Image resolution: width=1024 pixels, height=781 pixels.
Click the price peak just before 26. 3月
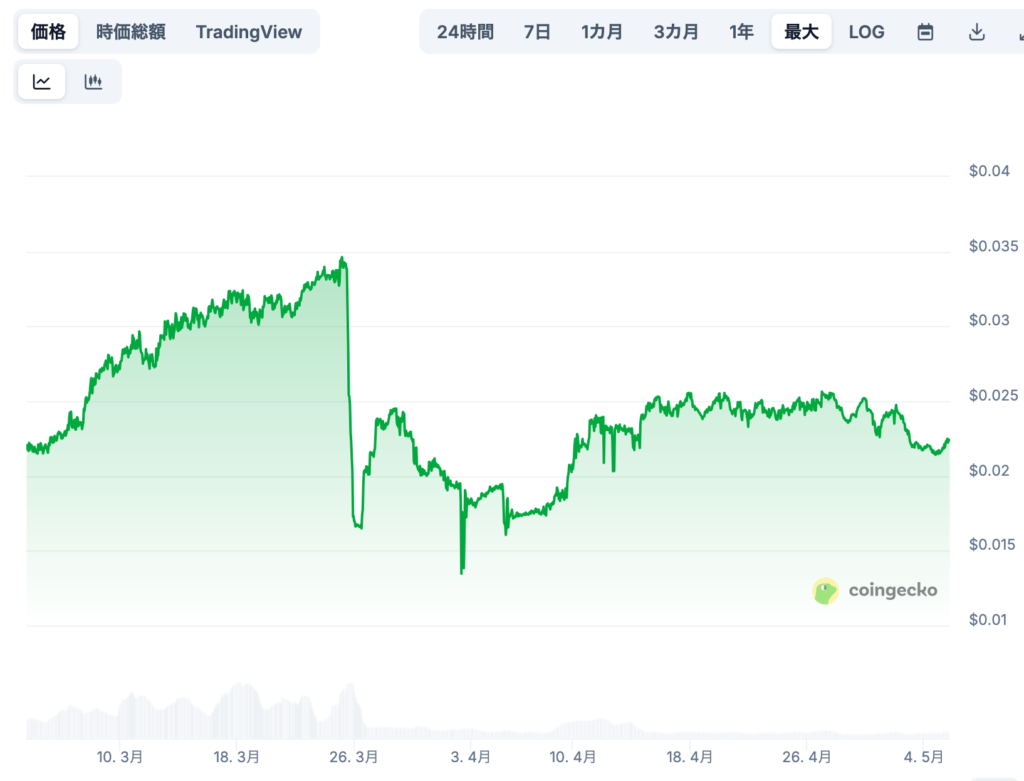(x=343, y=259)
